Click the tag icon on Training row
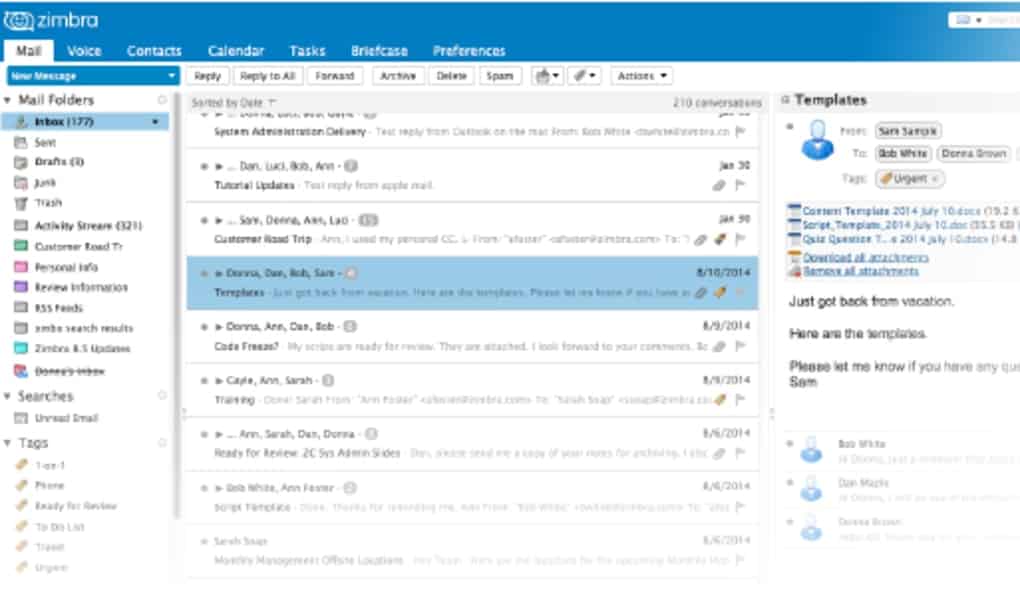The image size is (1020, 593). point(720,400)
